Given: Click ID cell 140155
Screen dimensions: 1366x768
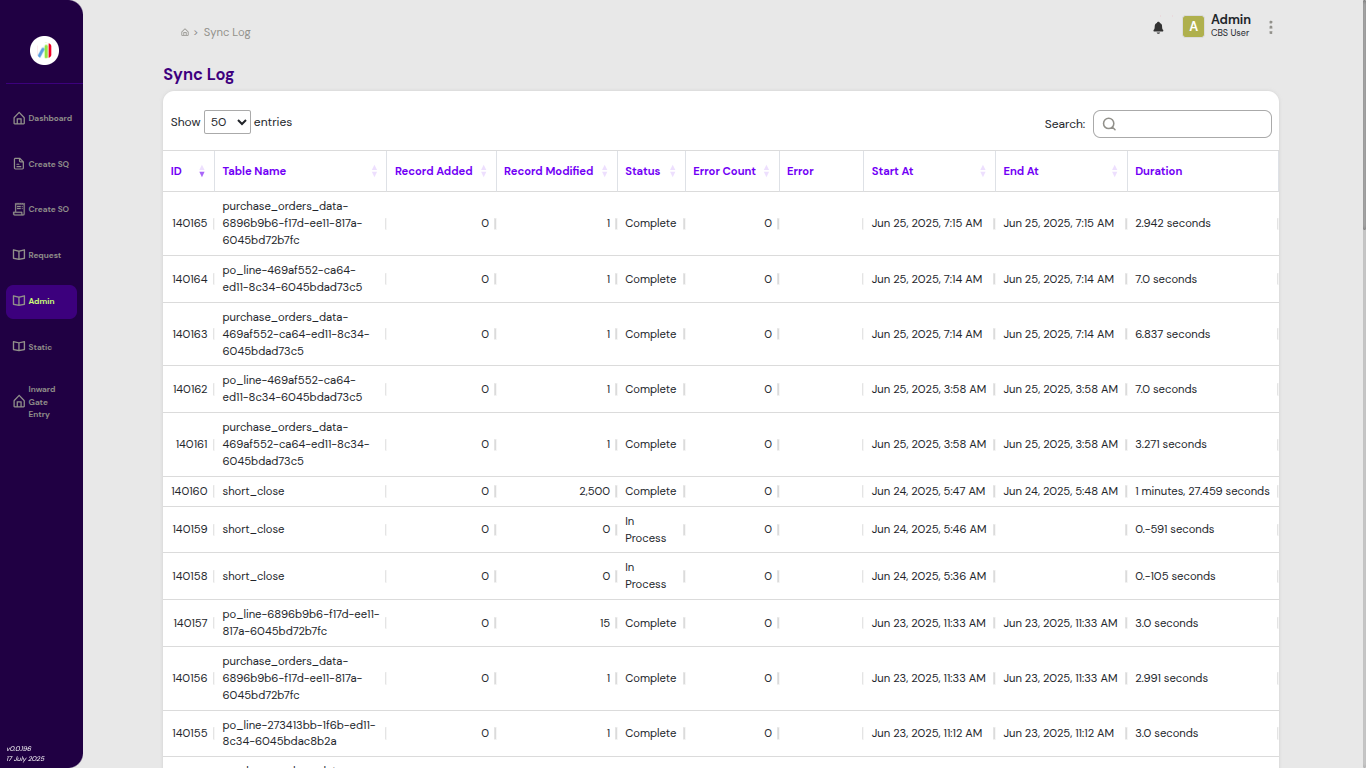Looking at the screenshot, I should (x=190, y=733).
